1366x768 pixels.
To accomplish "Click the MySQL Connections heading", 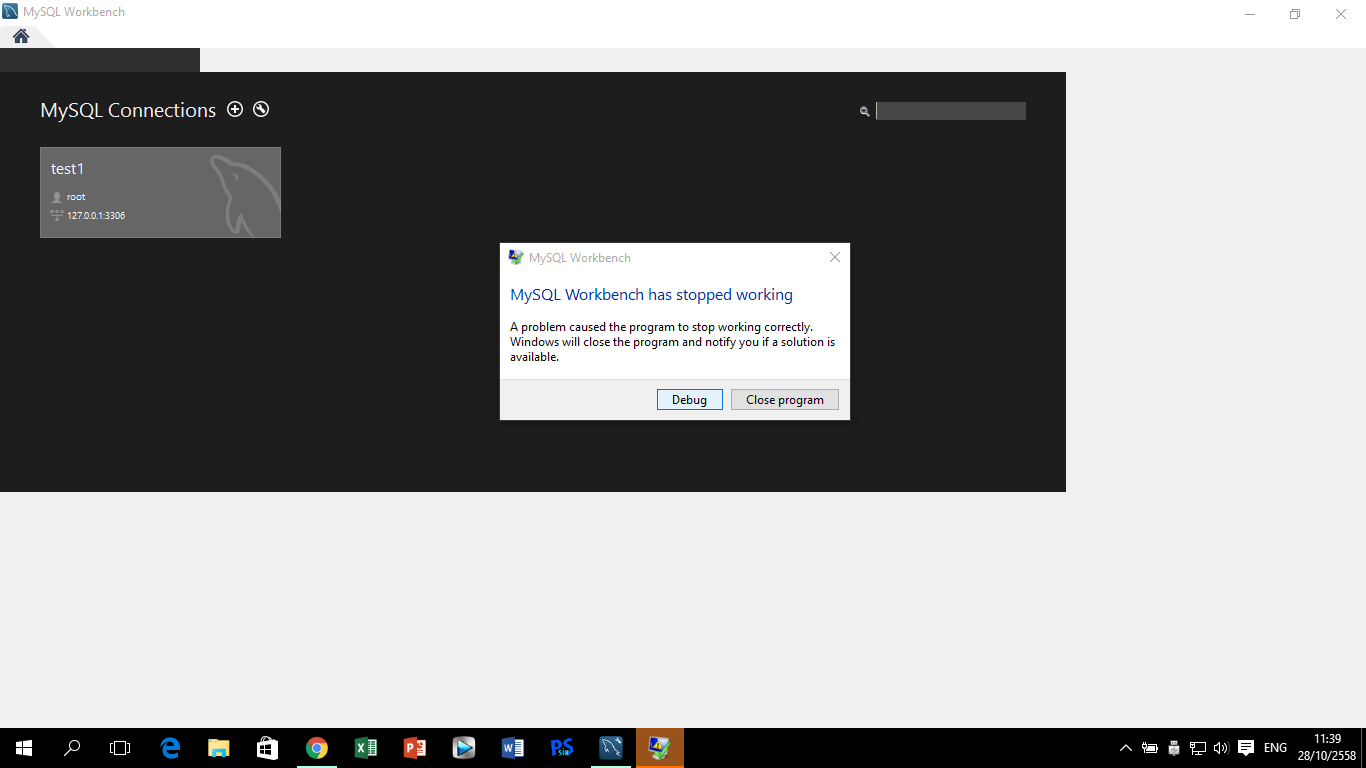I will click(128, 110).
